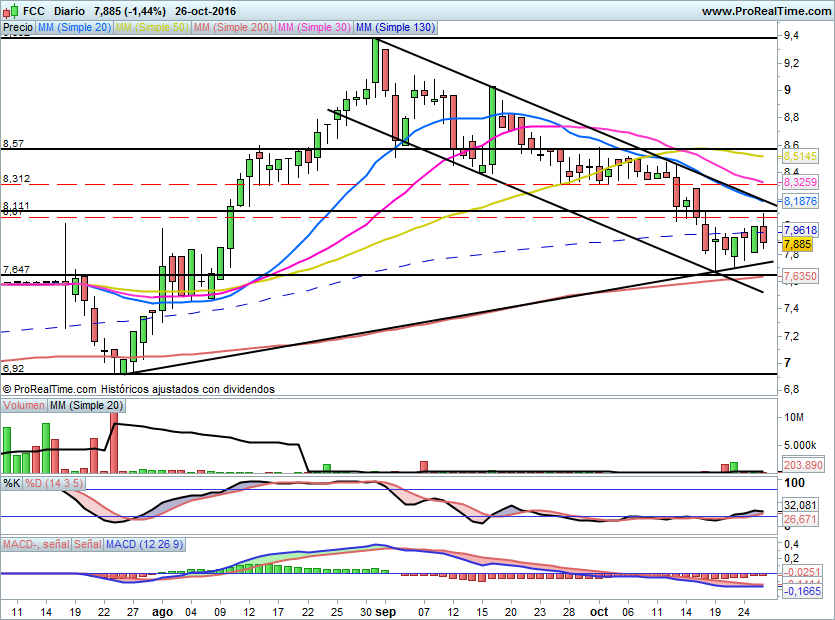Click the 203.890 volume value tag

[803, 465]
